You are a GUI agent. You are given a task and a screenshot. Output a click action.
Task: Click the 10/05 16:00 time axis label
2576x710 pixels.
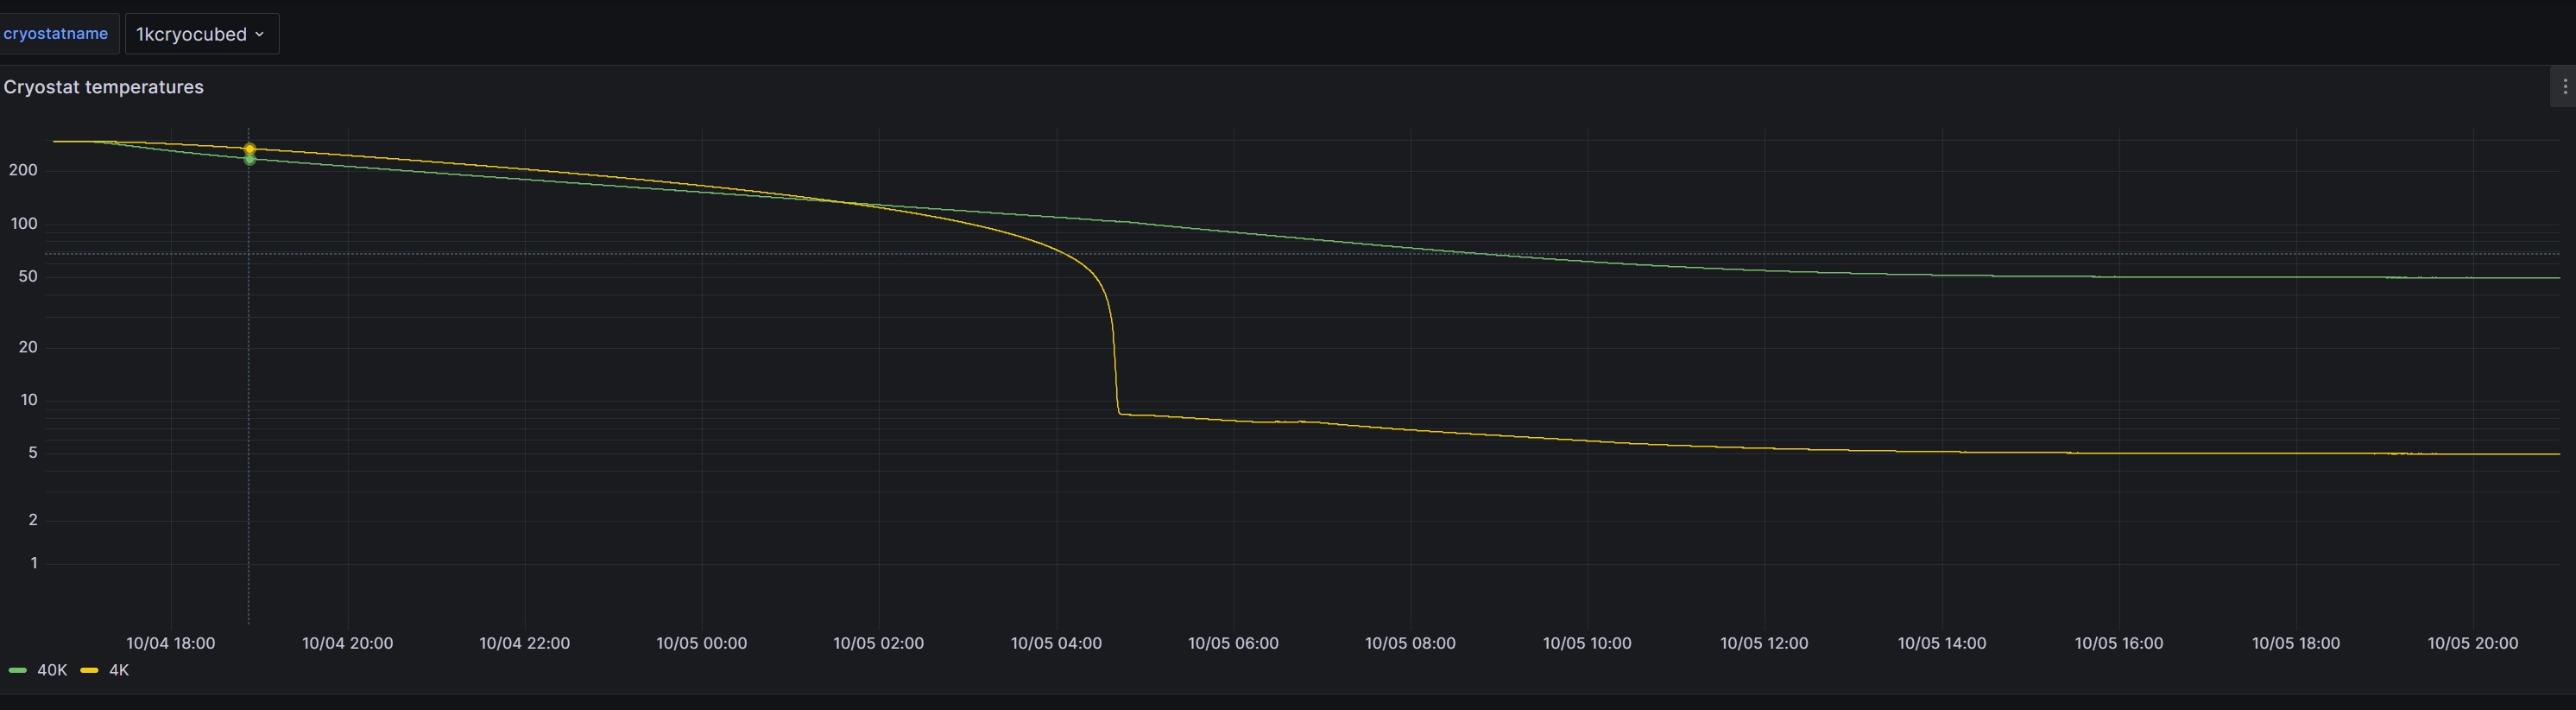(x=2119, y=643)
